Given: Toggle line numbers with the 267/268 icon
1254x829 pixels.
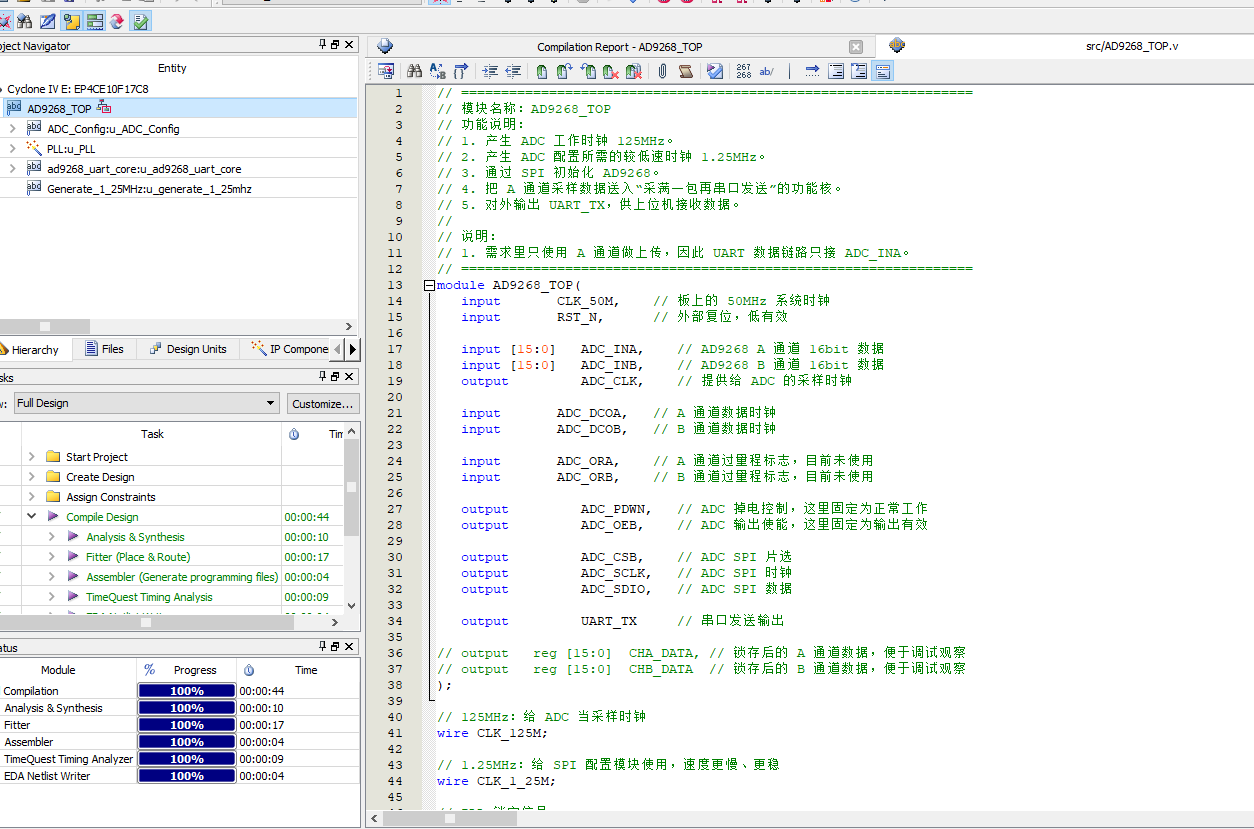Looking at the screenshot, I should [744, 71].
